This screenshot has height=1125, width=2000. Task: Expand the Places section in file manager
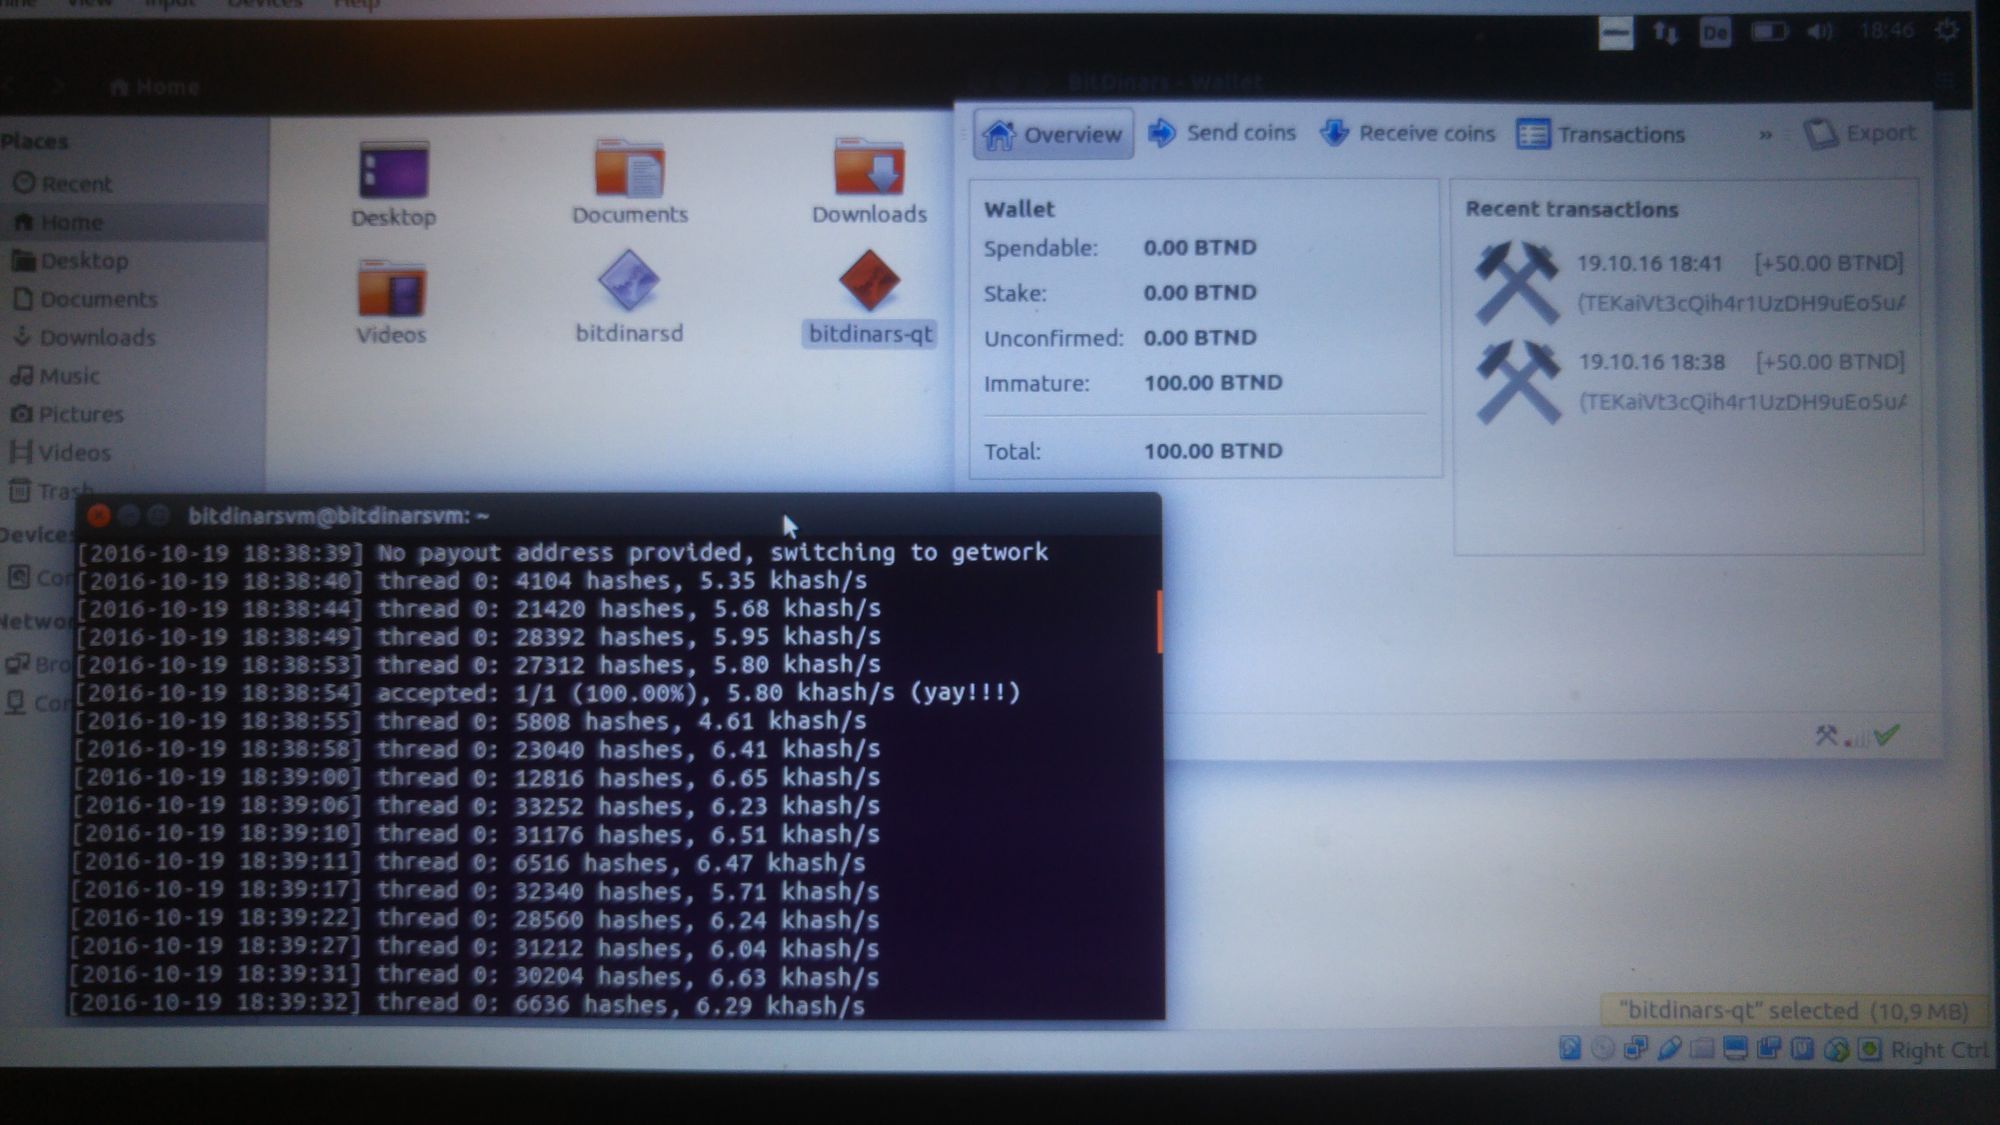pyautogui.click(x=34, y=140)
